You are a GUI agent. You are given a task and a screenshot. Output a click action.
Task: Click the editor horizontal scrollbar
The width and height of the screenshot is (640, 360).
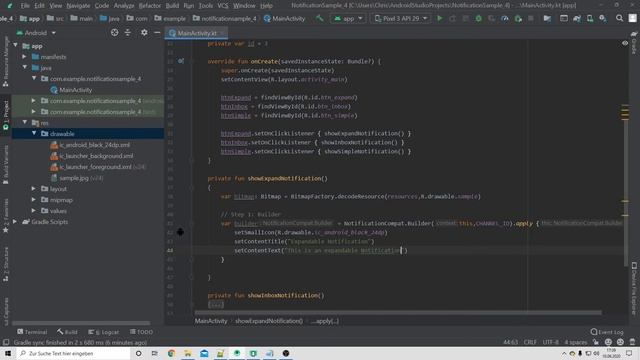click(x=398, y=313)
